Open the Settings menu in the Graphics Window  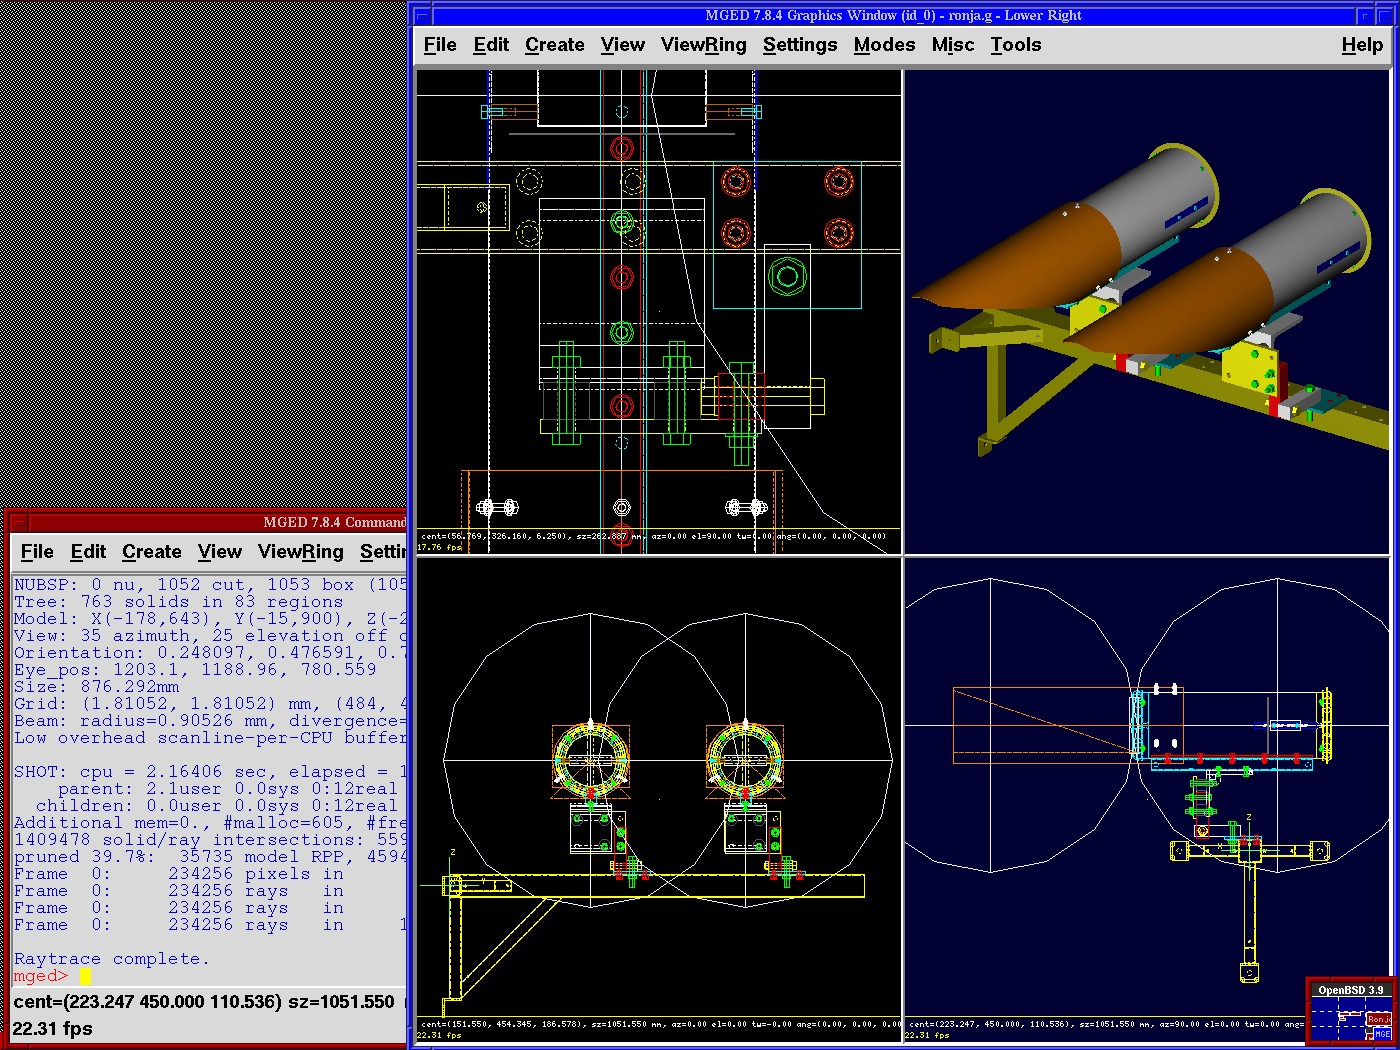click(x=800, y=44)
